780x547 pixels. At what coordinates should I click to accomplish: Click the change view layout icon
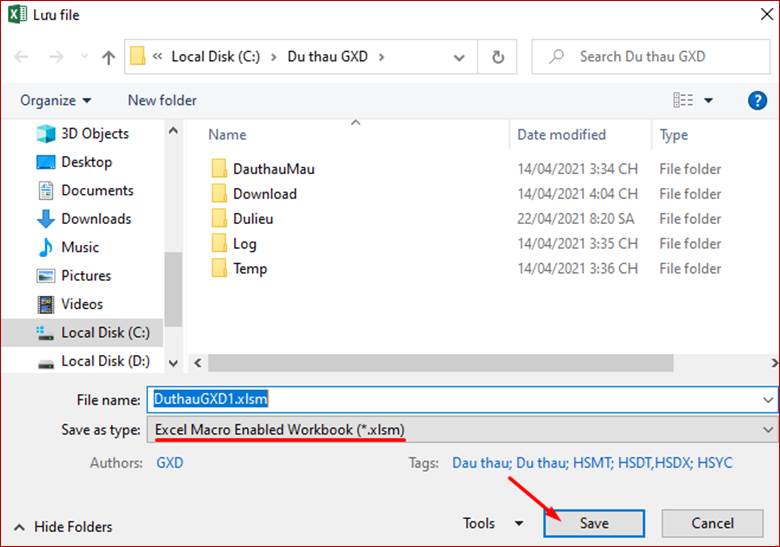pyautogui.click(x=683, y=100)
